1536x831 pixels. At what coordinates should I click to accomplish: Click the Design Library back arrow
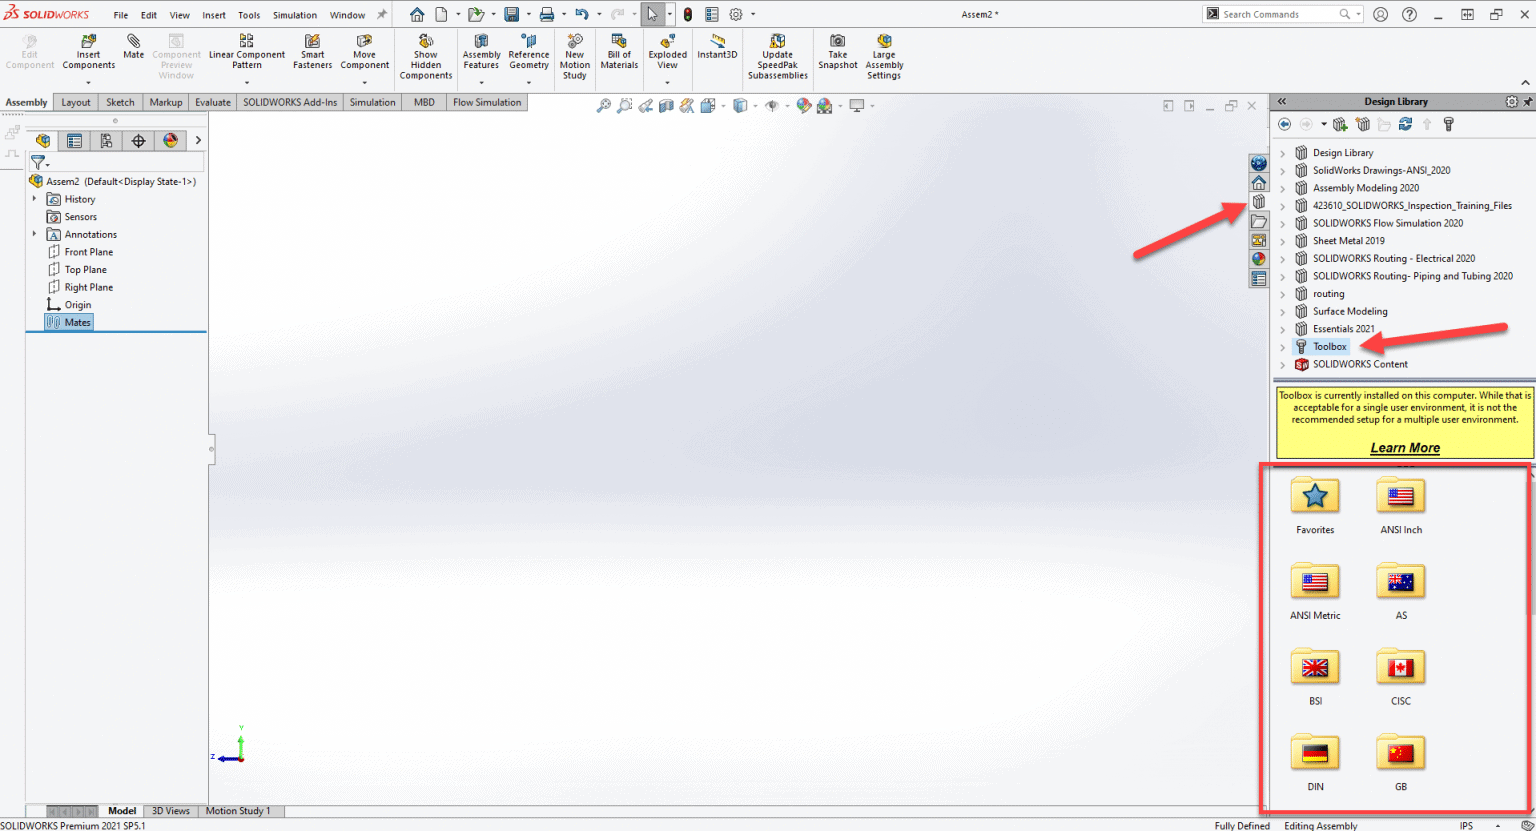click(x=1285, y=124)
